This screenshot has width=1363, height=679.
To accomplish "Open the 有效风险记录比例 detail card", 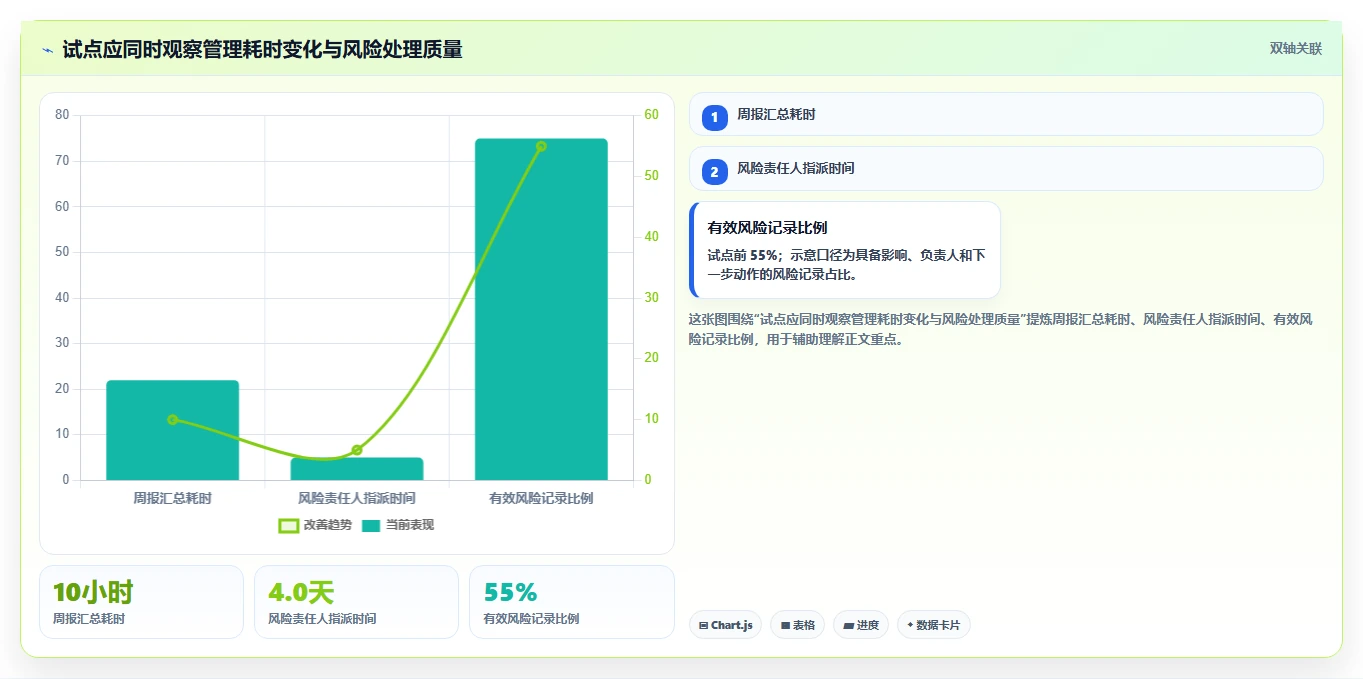I will click(x=845, y=250).
